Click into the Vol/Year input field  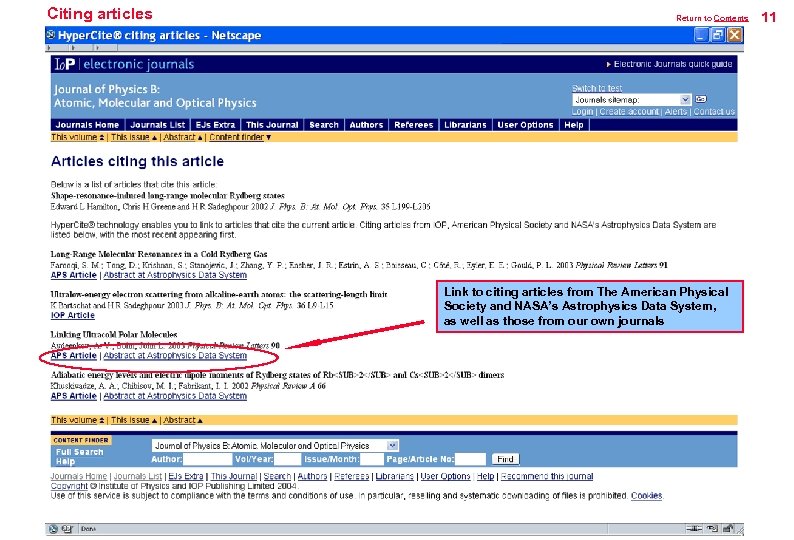coord(287,459)
